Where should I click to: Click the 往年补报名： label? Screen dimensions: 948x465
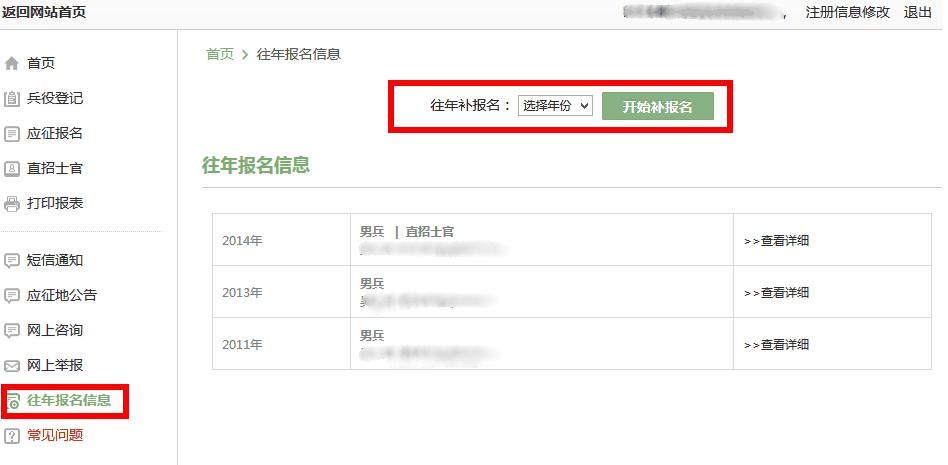coord(471,106)
